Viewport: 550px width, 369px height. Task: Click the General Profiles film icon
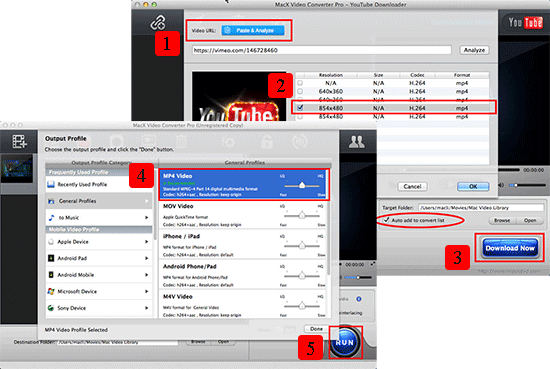pos(51,201)
